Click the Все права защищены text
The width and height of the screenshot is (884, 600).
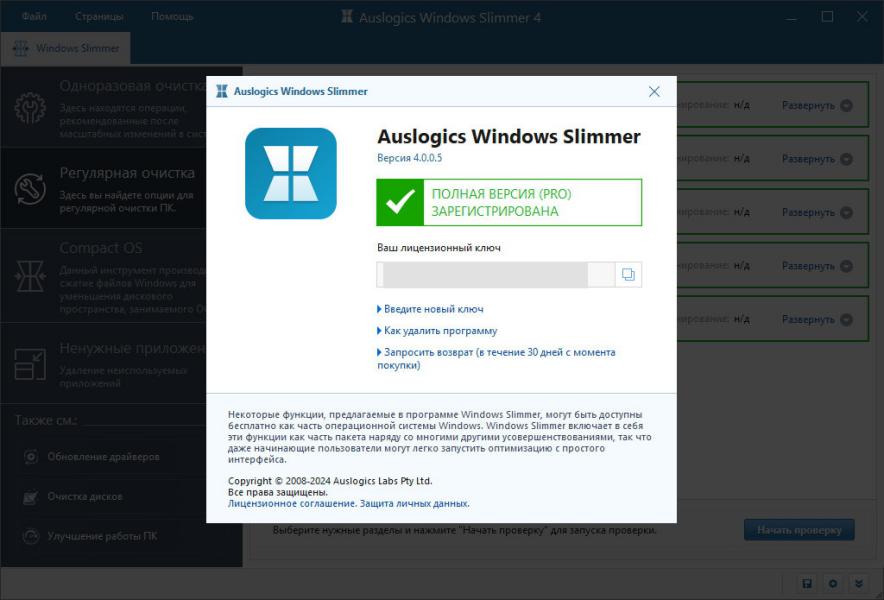tap(277, 492)
